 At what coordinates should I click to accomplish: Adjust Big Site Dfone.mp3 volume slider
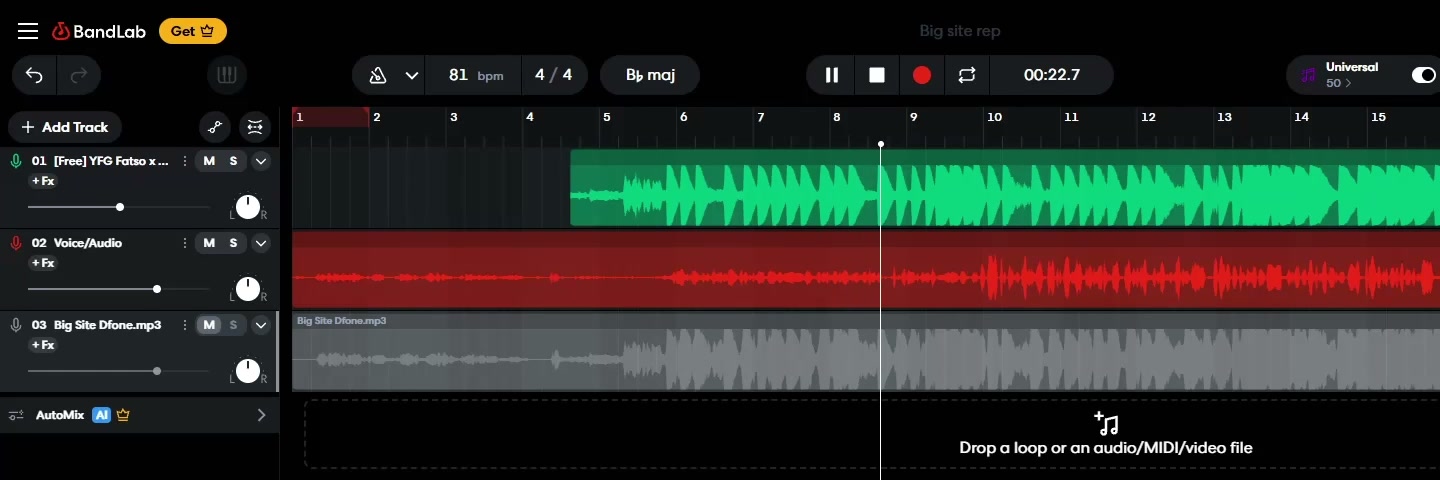click(119, 371)
